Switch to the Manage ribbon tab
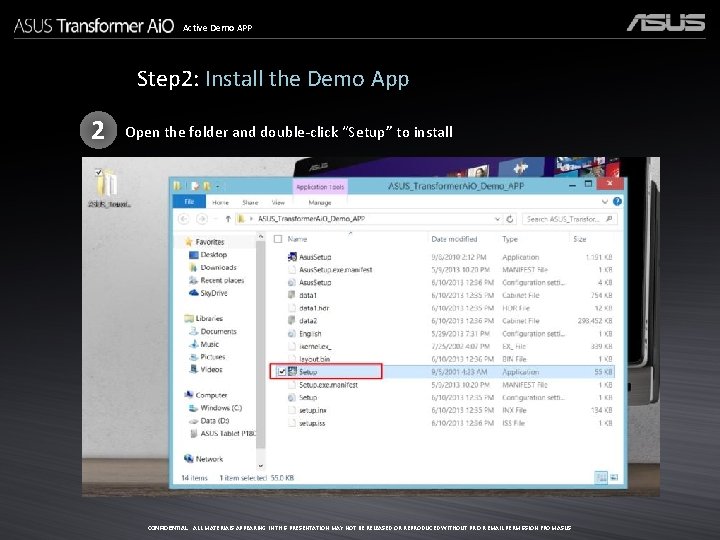The height and width of the screenshot is (540, 720). pos(320,202)
